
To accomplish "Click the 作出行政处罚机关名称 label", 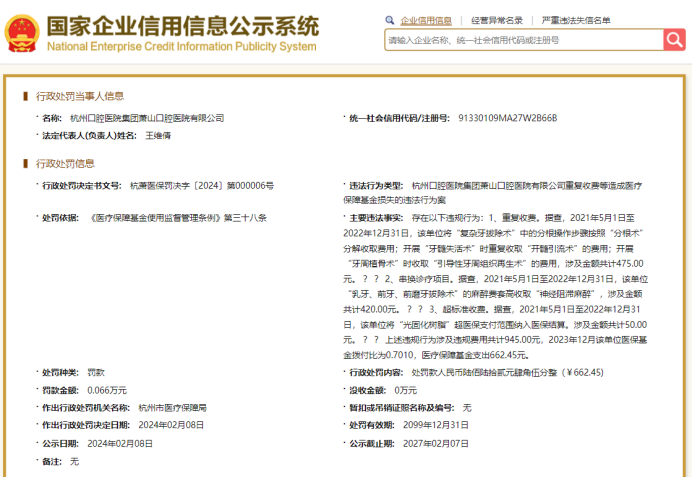I will click(86, 408).
